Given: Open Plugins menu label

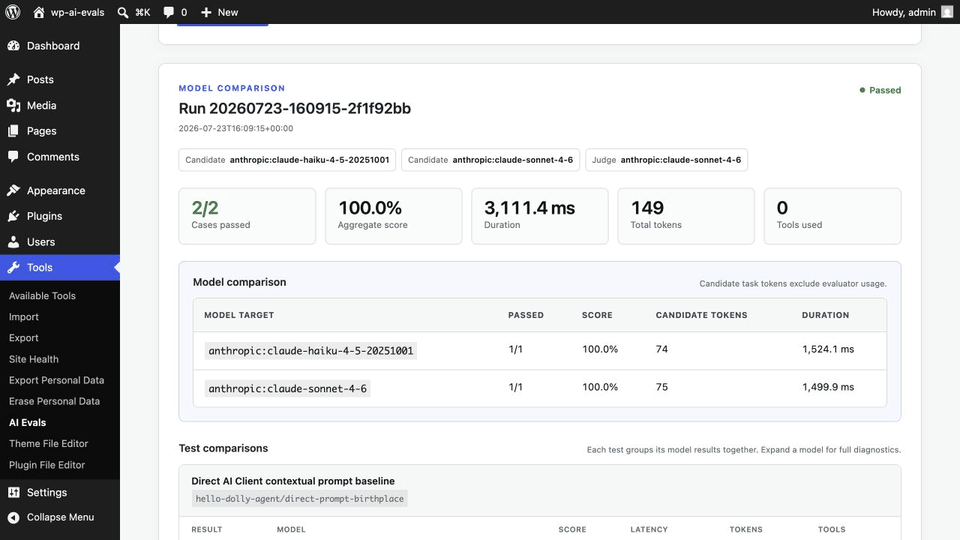Looking at the screenshot, I should (x=44, y=216).
